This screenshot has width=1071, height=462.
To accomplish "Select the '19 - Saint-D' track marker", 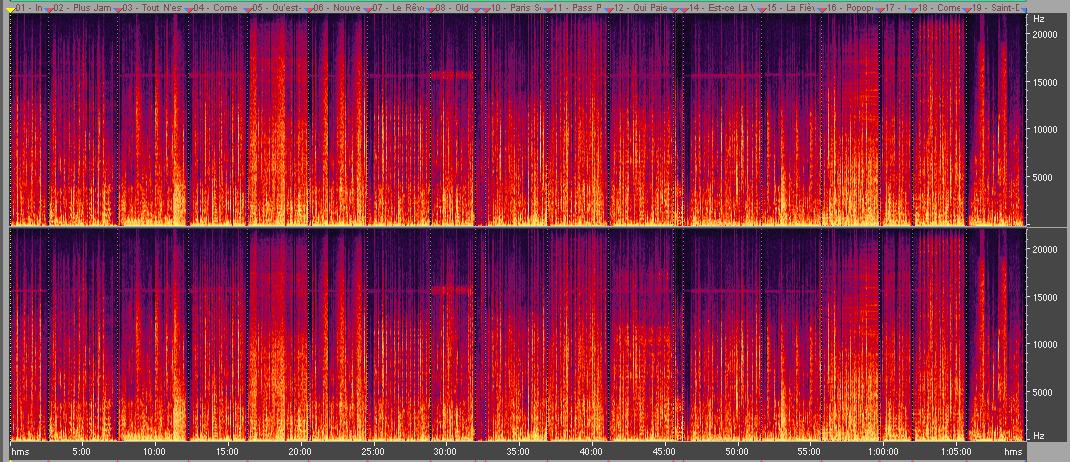I will (x=995, y=8).
